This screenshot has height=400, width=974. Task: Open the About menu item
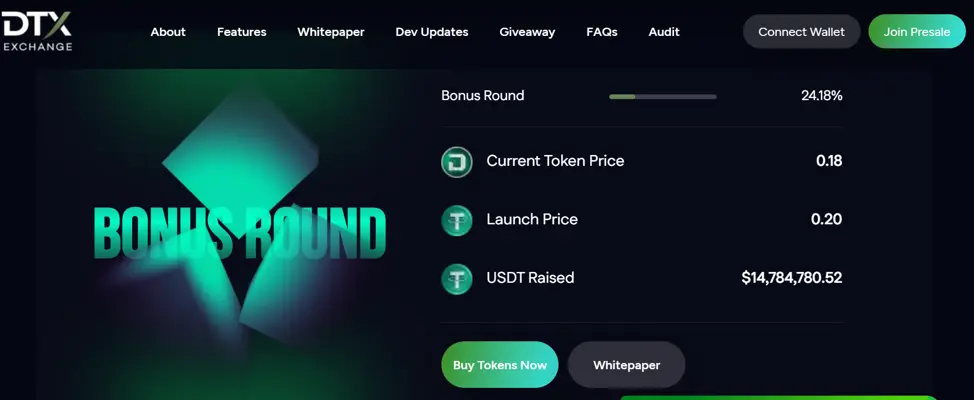point(168,32)
